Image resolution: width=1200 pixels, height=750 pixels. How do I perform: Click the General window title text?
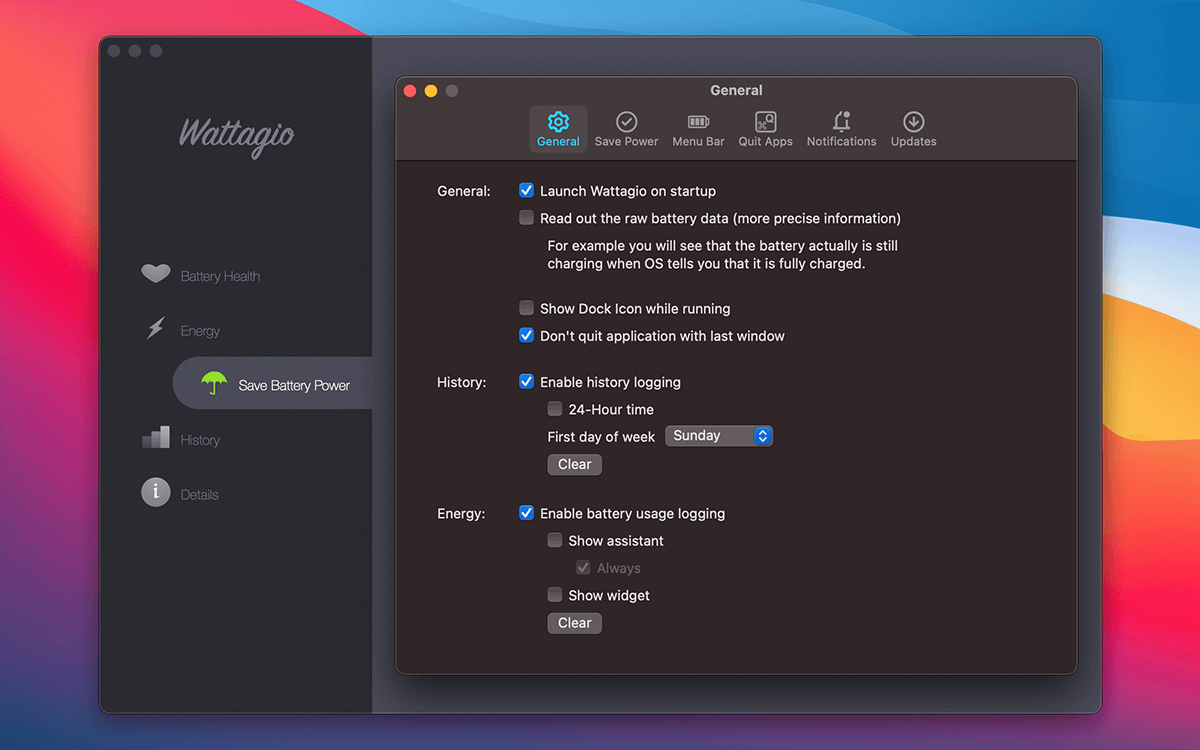736,90
